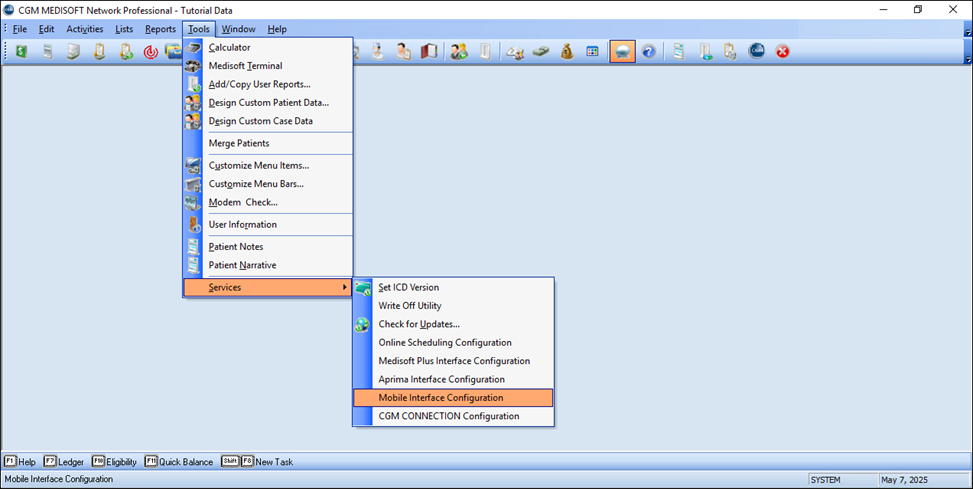
Task: Select Modem Check menu entry
Action: [x=268, y=202]
